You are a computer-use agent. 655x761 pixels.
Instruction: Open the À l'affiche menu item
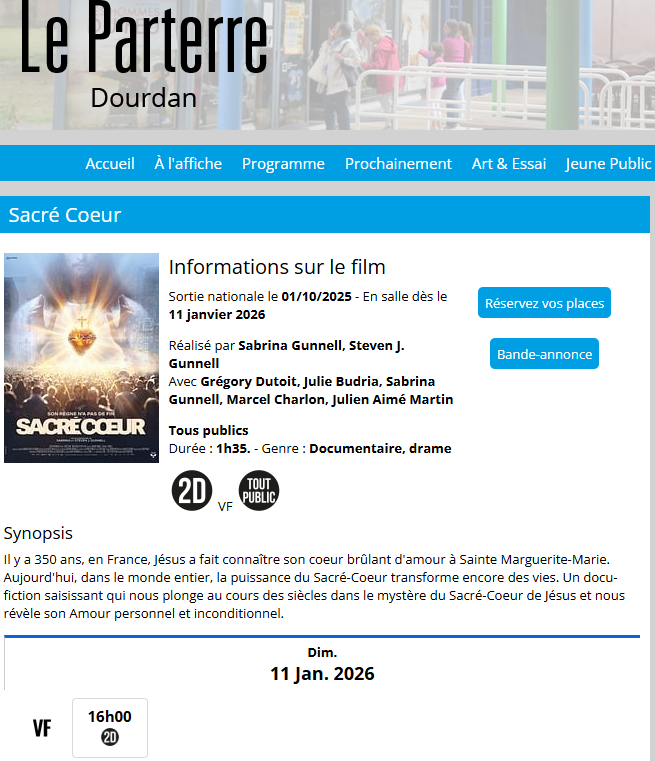point(188,163)
